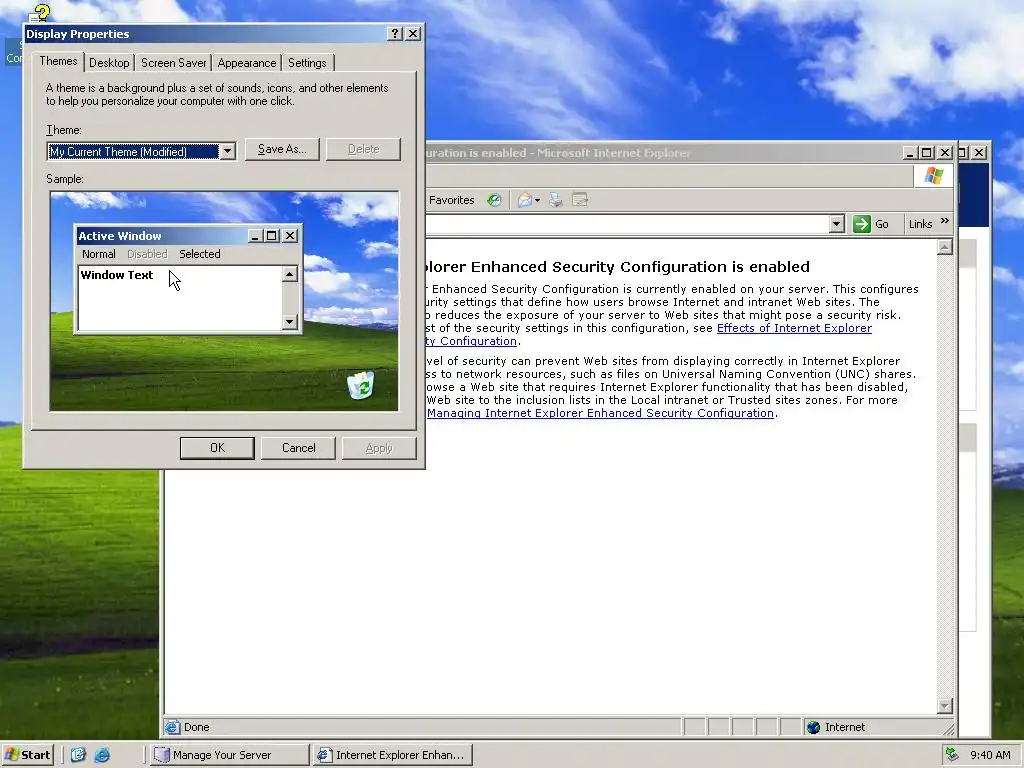Open the Screen Saver tab
Viewport: 1024px width, 768px height.
tap(173, 63)
